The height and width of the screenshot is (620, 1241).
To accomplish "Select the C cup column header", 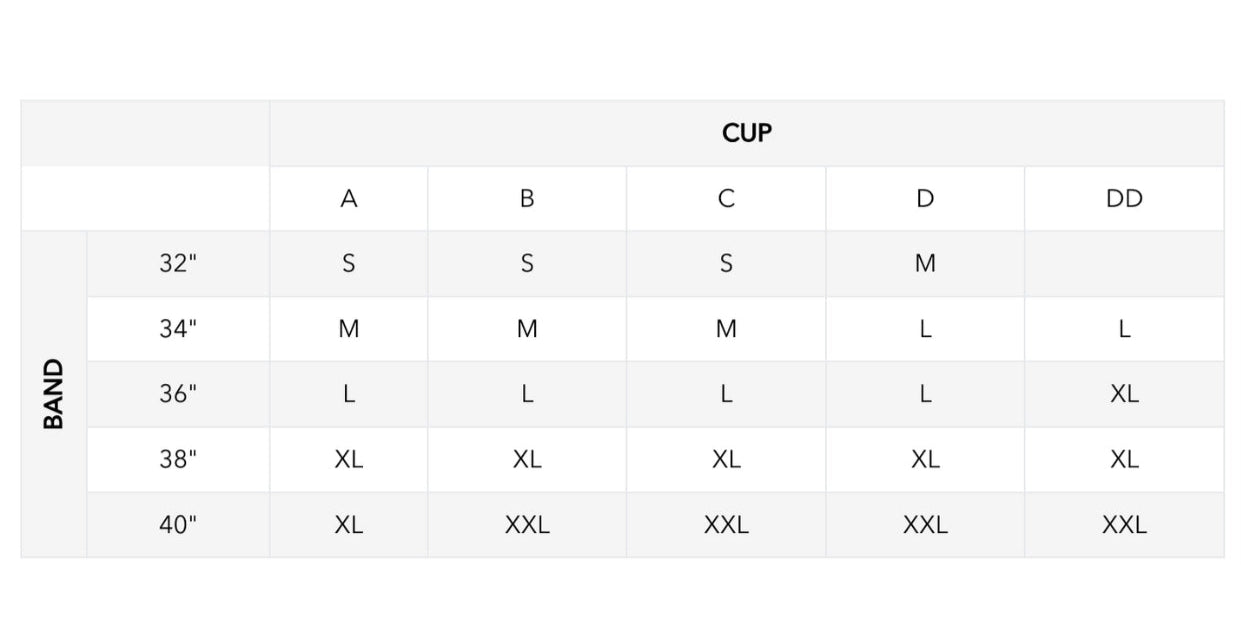I will point(726,199).
